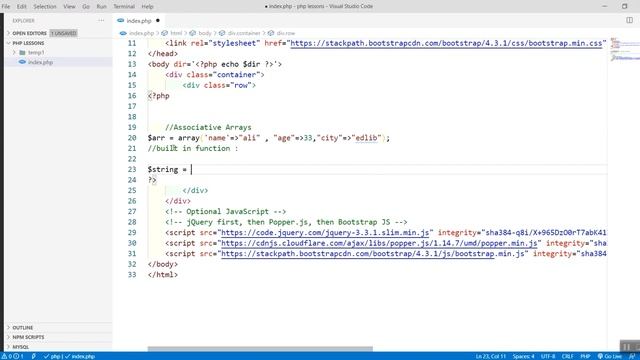Click the <?php opening tag on line 16
This screenshot has height=360, width=640.
click(158, 96)
